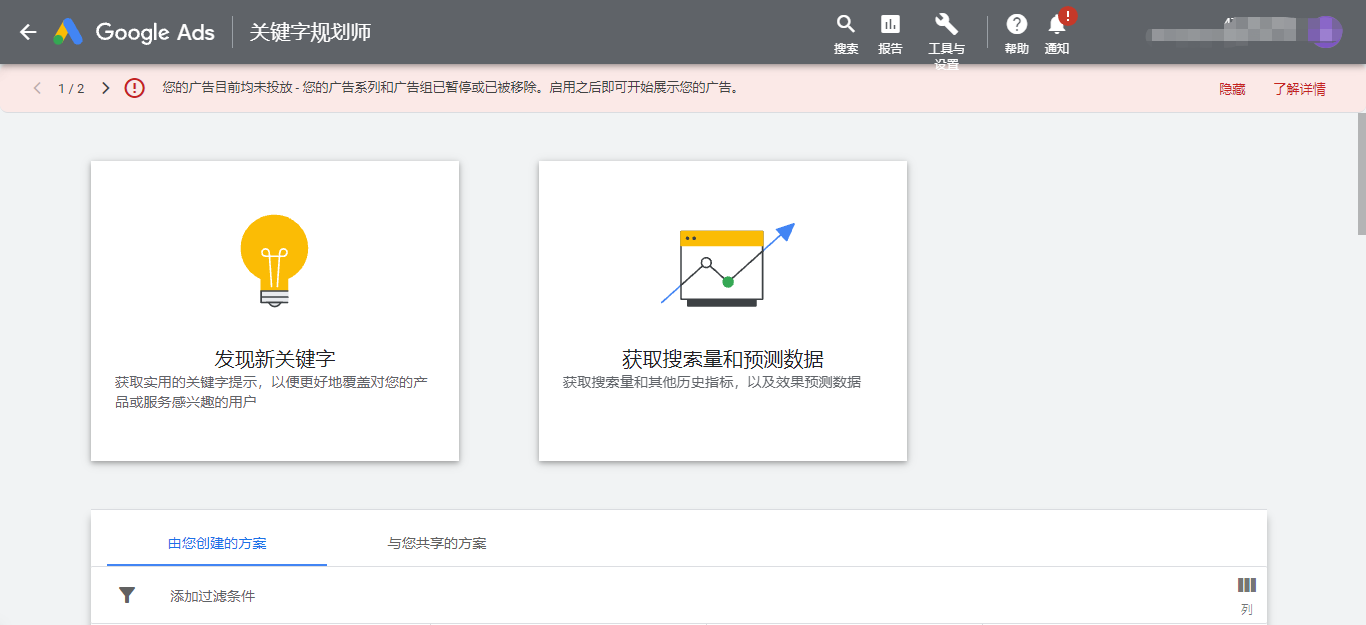Screen dimensions: 1366x625
Task: Open the 列 columns icon
Action: (x=1246, y=586)
